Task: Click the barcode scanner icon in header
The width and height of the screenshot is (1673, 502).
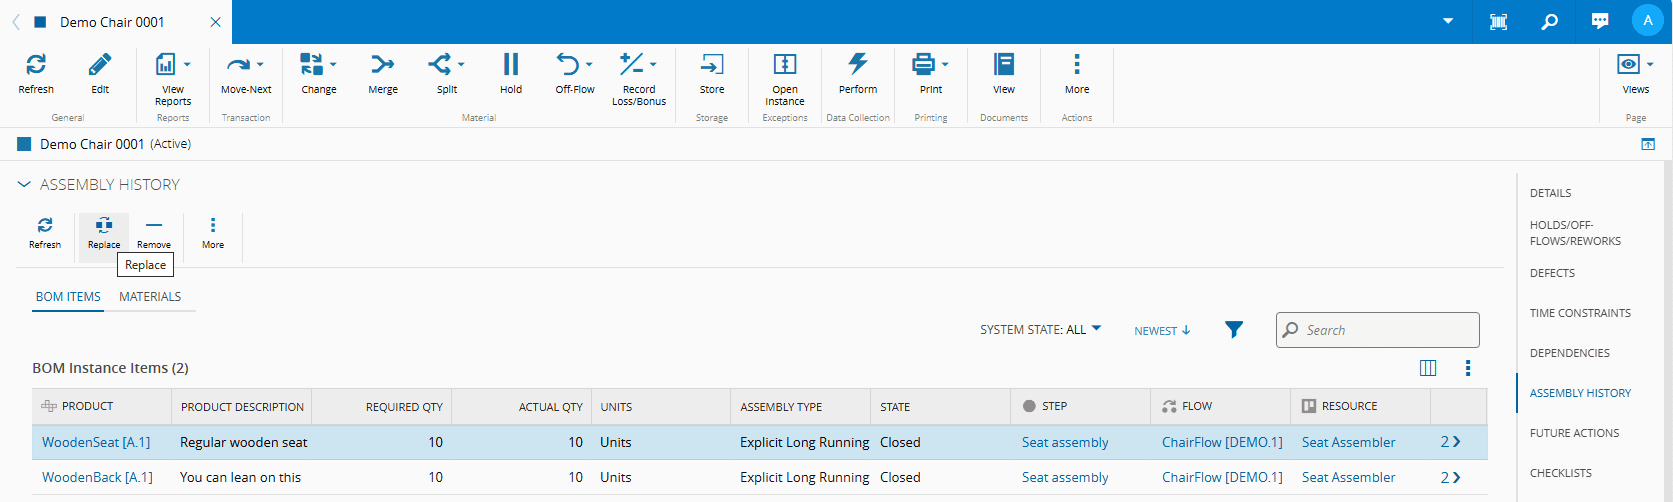Action: 1498,21
